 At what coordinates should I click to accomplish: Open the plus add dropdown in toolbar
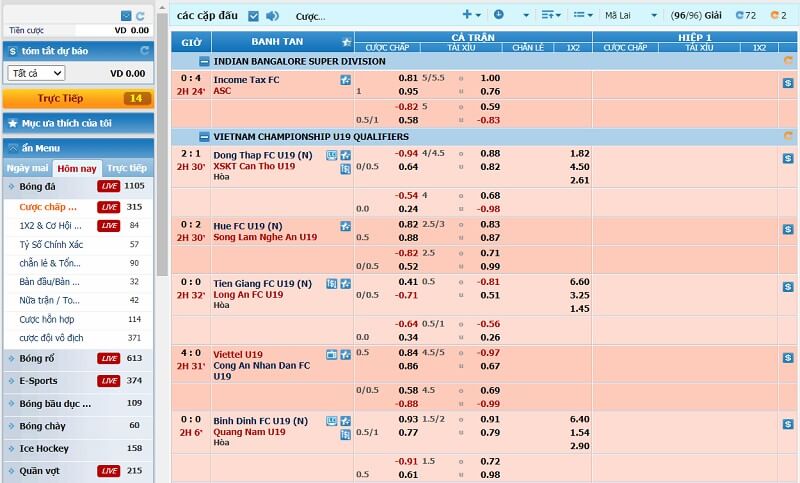pos(471,15)
